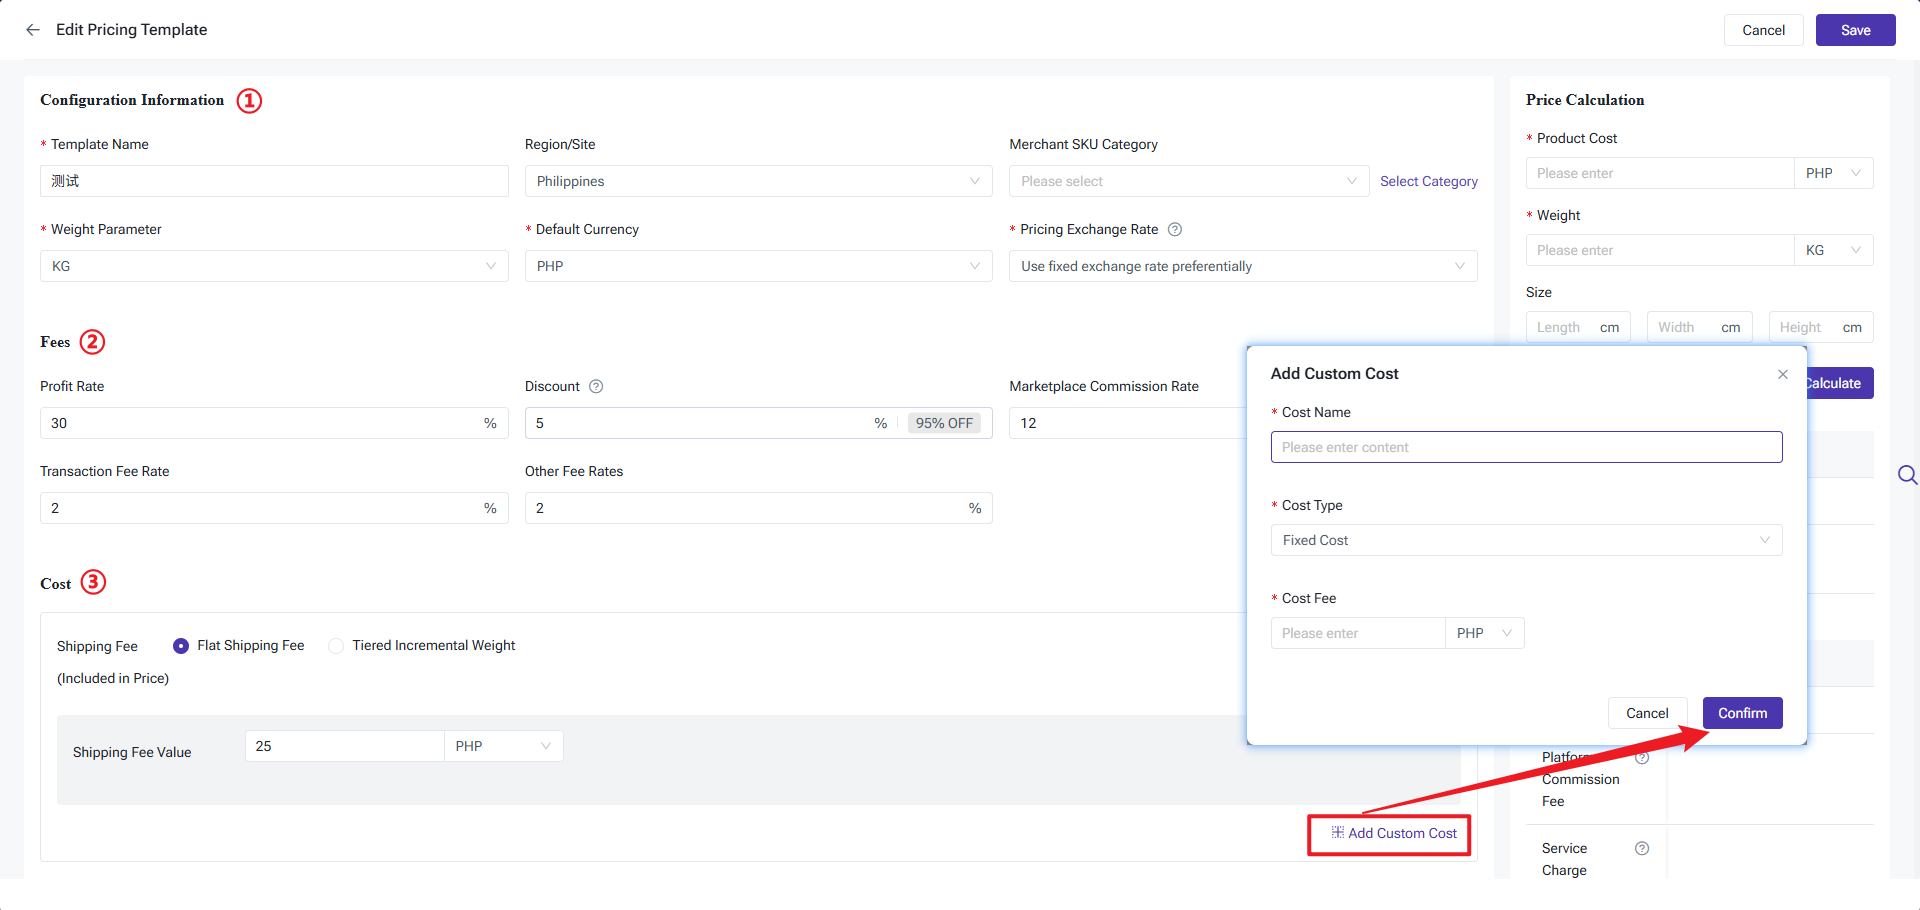Open the Region/Site Philippines dropdown
This screenshot has width=1920, height=910.
[x=757, y=181]
